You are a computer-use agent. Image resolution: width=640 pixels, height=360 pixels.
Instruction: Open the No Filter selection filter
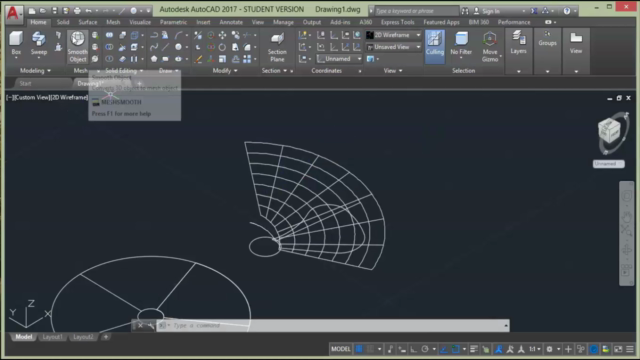point(461,44)
